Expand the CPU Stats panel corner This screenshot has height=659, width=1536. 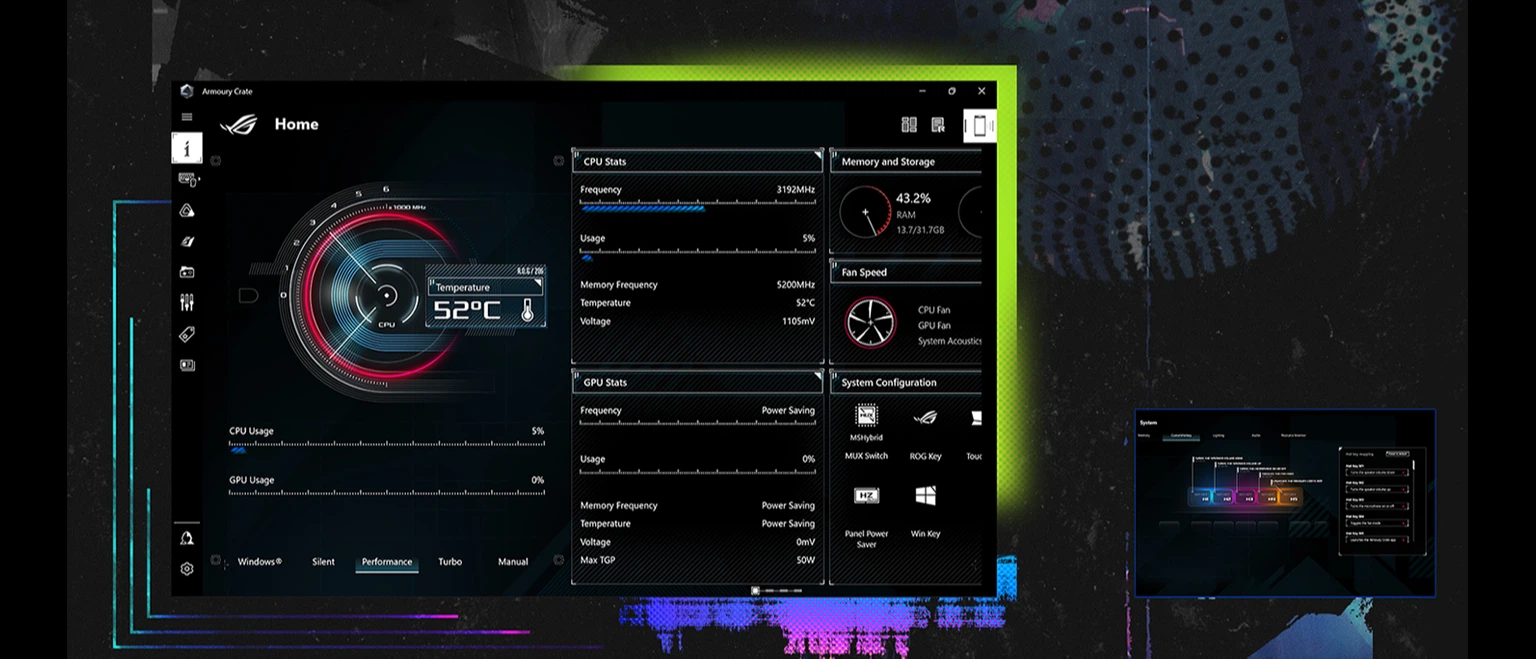(817, 155)
